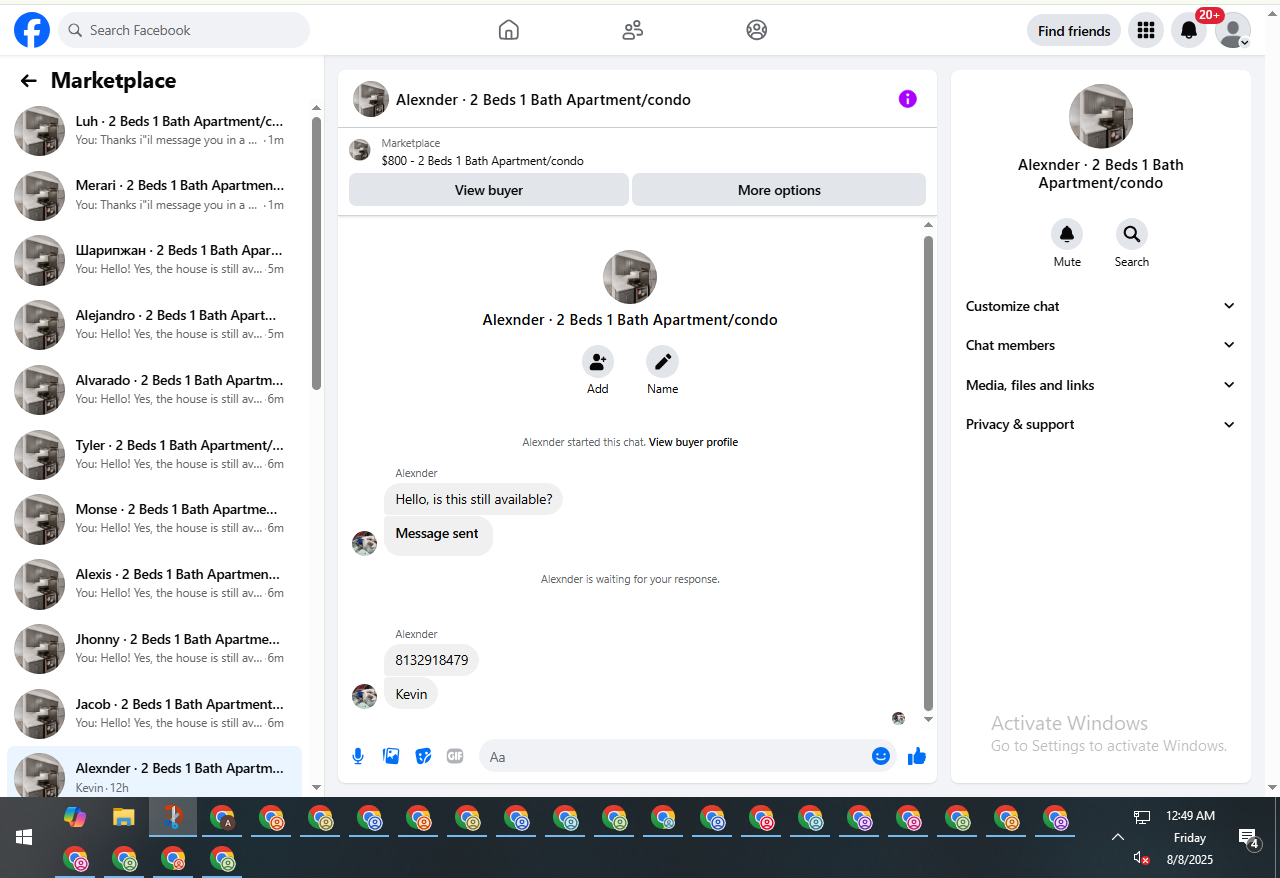Open Merari conversation in the list
The width and height of the screenshot is (1280, 878).
coord(154,195)
